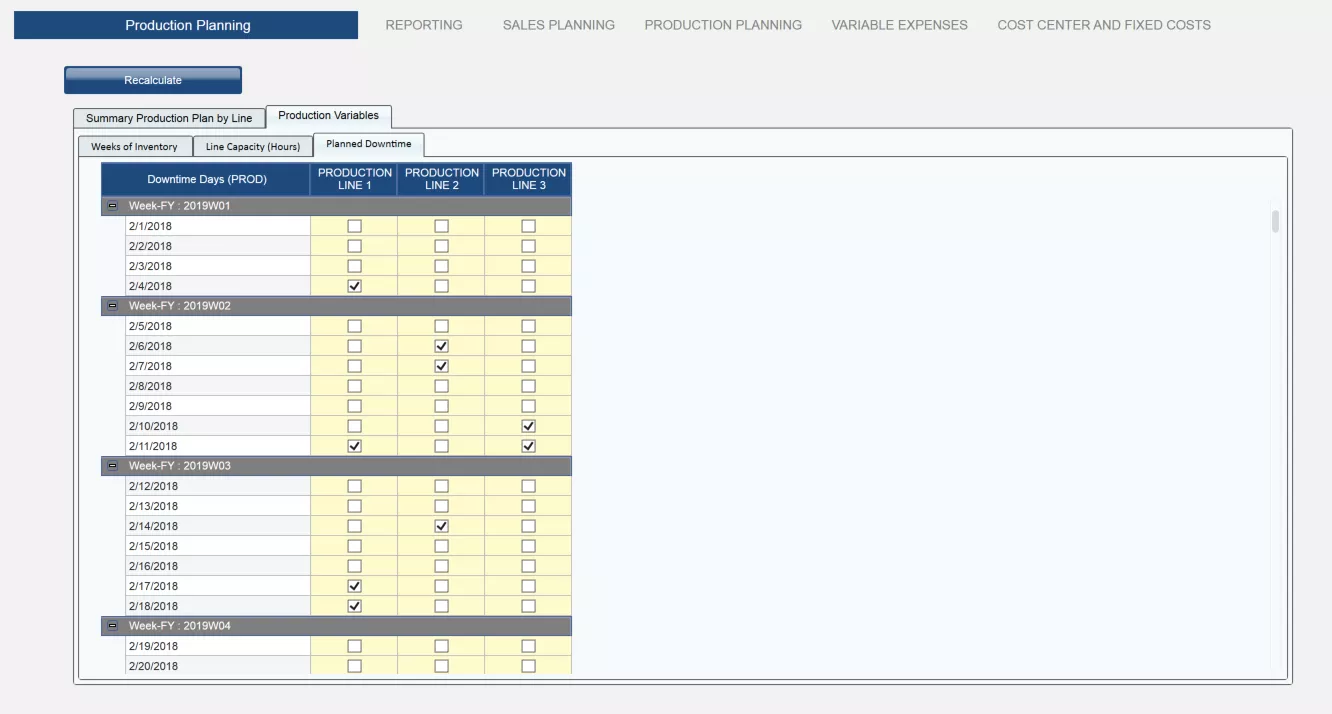Collapse the Week-FY 2019W01 group
Viewport: 1332px width, 714px height.
pos(112,206)
